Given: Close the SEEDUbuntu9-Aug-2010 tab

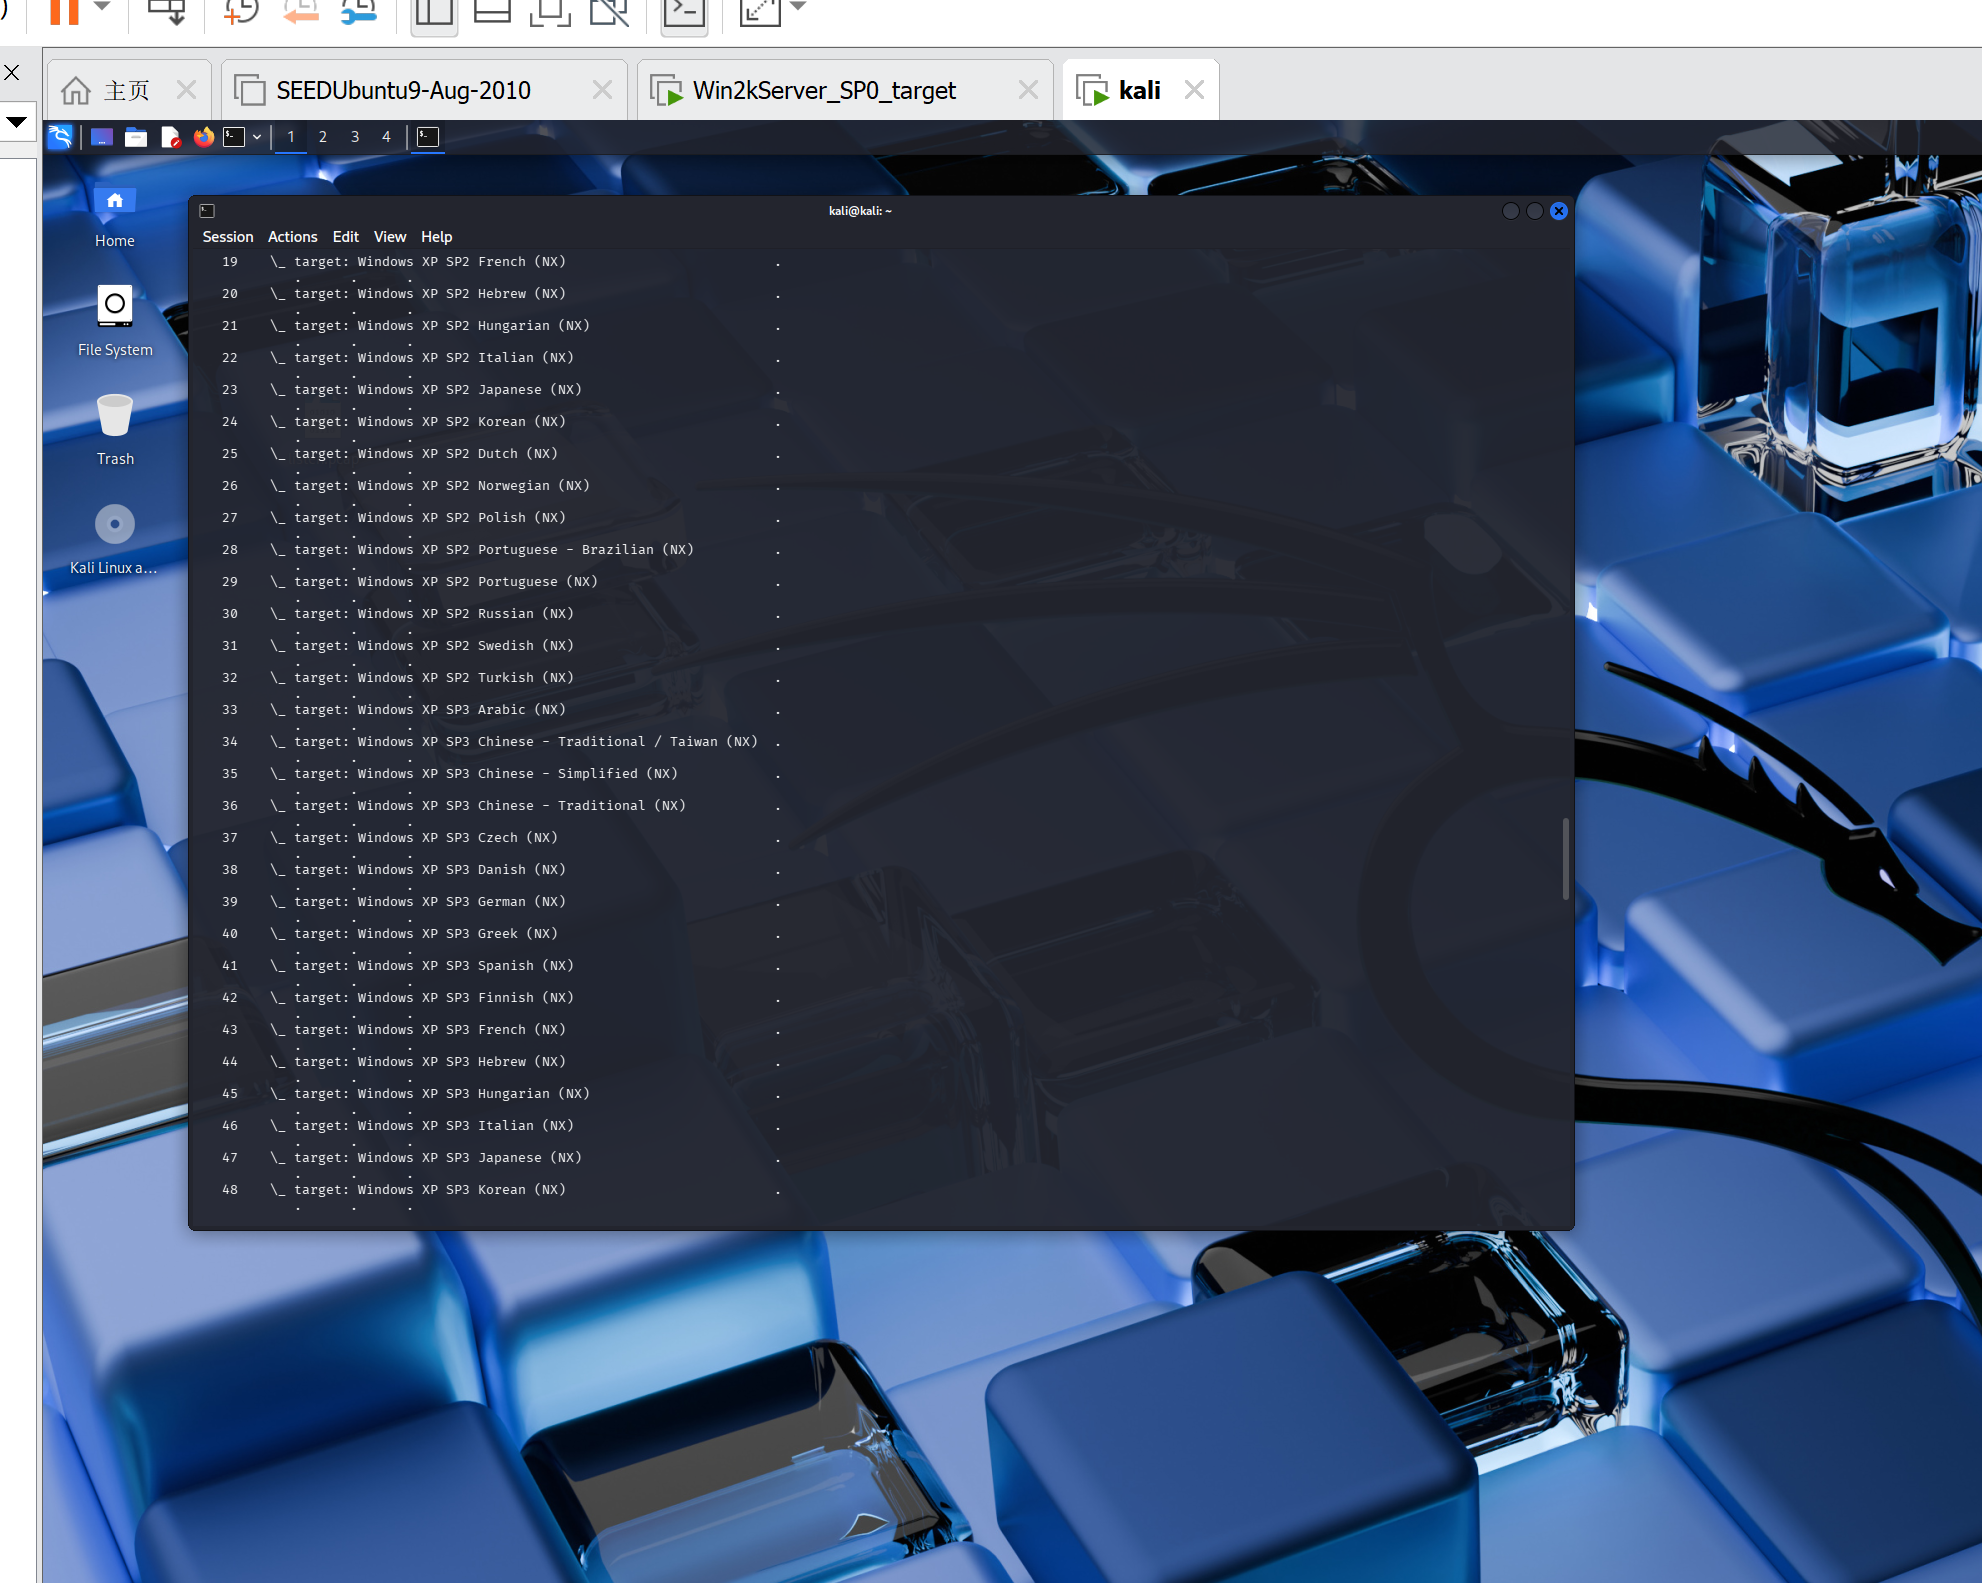Looking at the screenshot, I should pyautogui.click(x=602, y=90).
